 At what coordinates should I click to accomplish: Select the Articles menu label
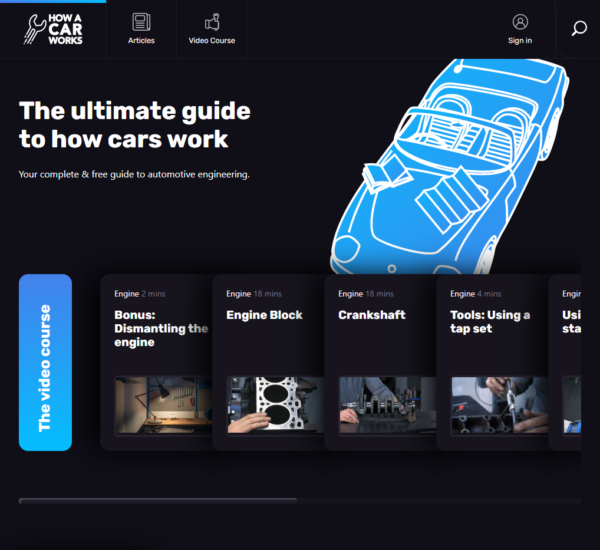141,41
